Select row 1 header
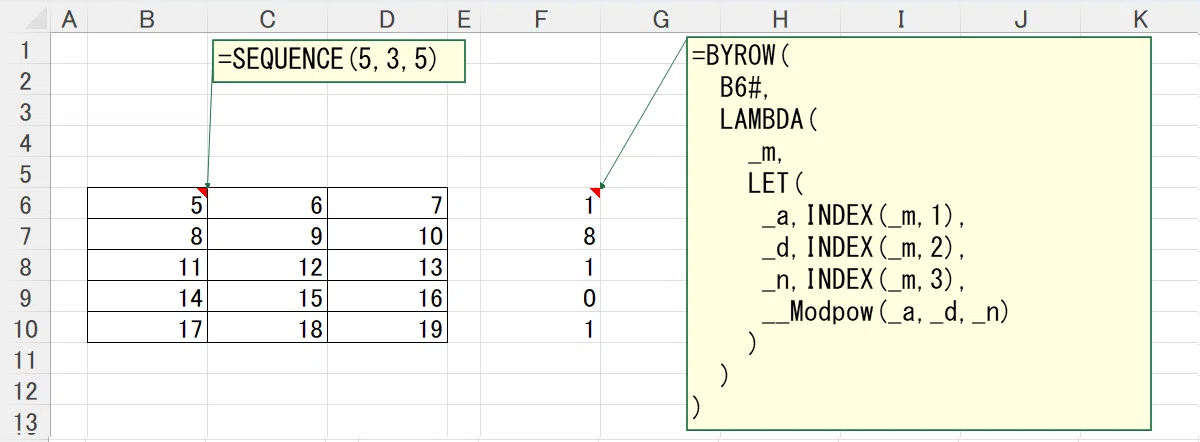Screen dimensions: 1200x442 pyautogui.click(x=25, y=51)
